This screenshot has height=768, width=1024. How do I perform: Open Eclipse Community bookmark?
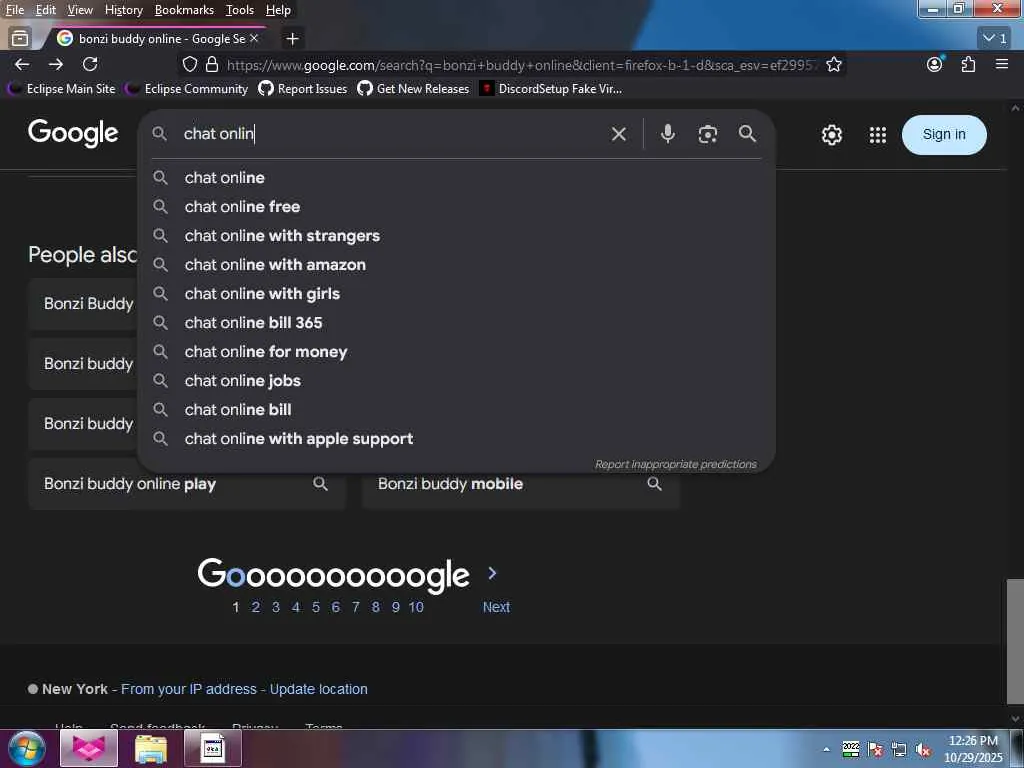pyautogui.click(x=187, y=89)
